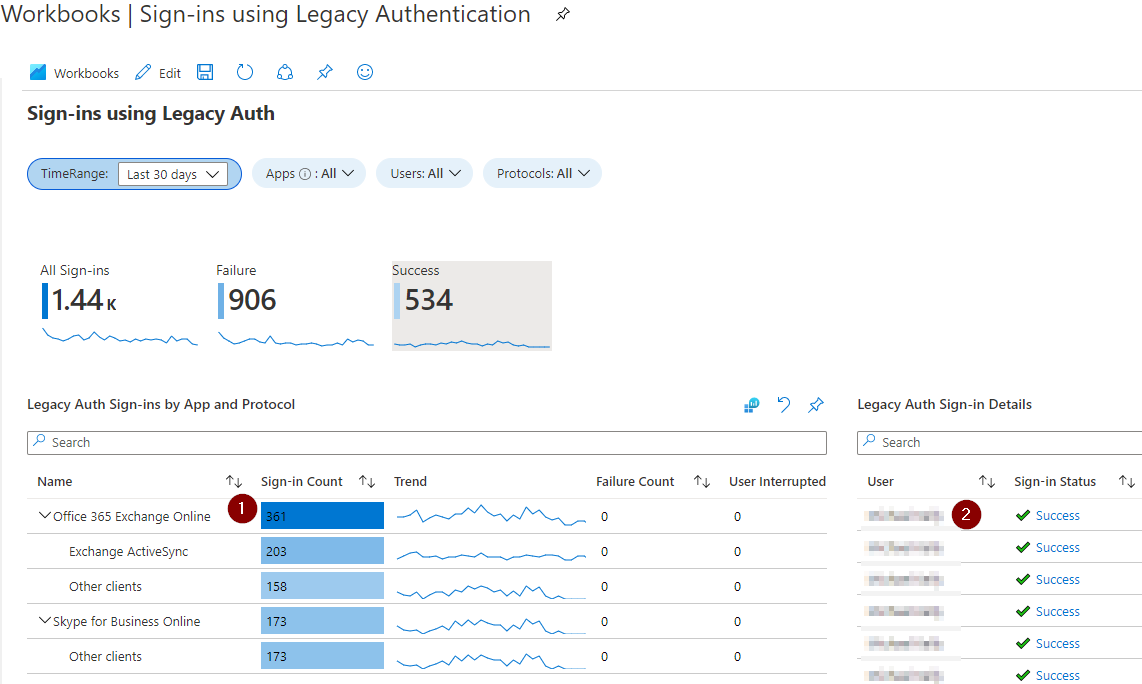Undo changes on the App and Protocol chart
The image size is (1142, 684).
(x=783, y=405)
